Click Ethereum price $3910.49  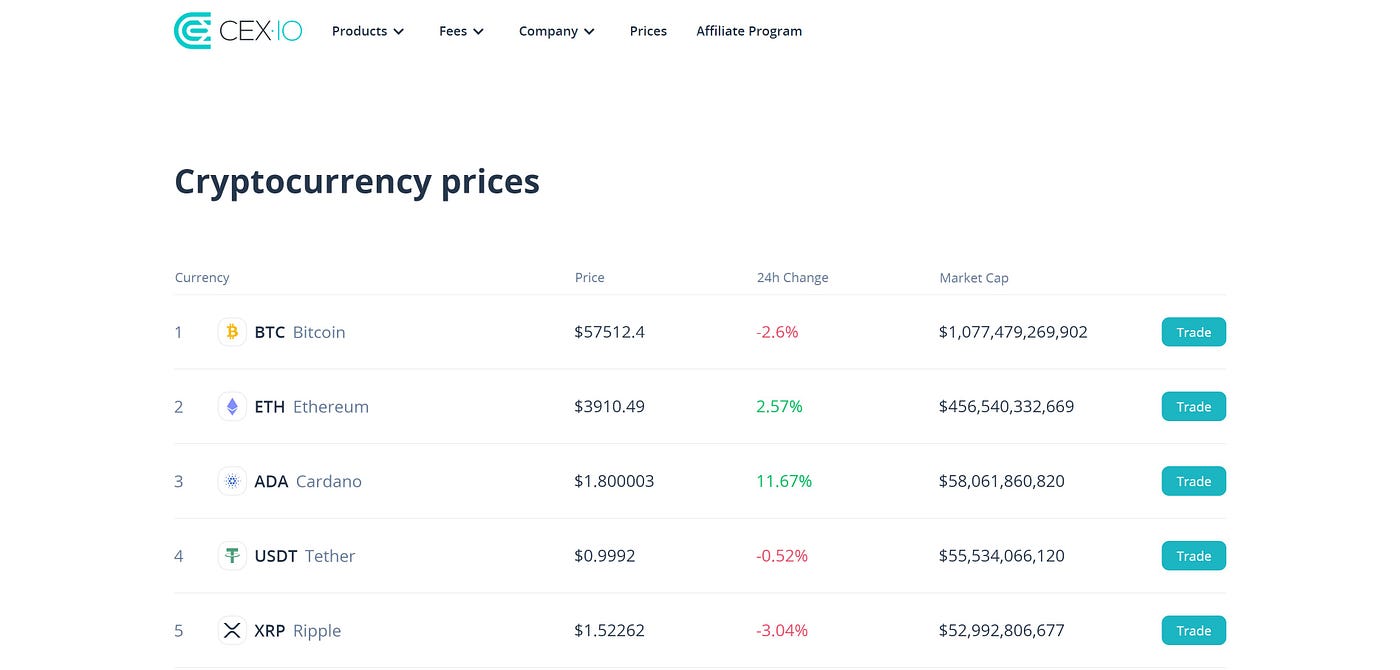coord(609,407)
